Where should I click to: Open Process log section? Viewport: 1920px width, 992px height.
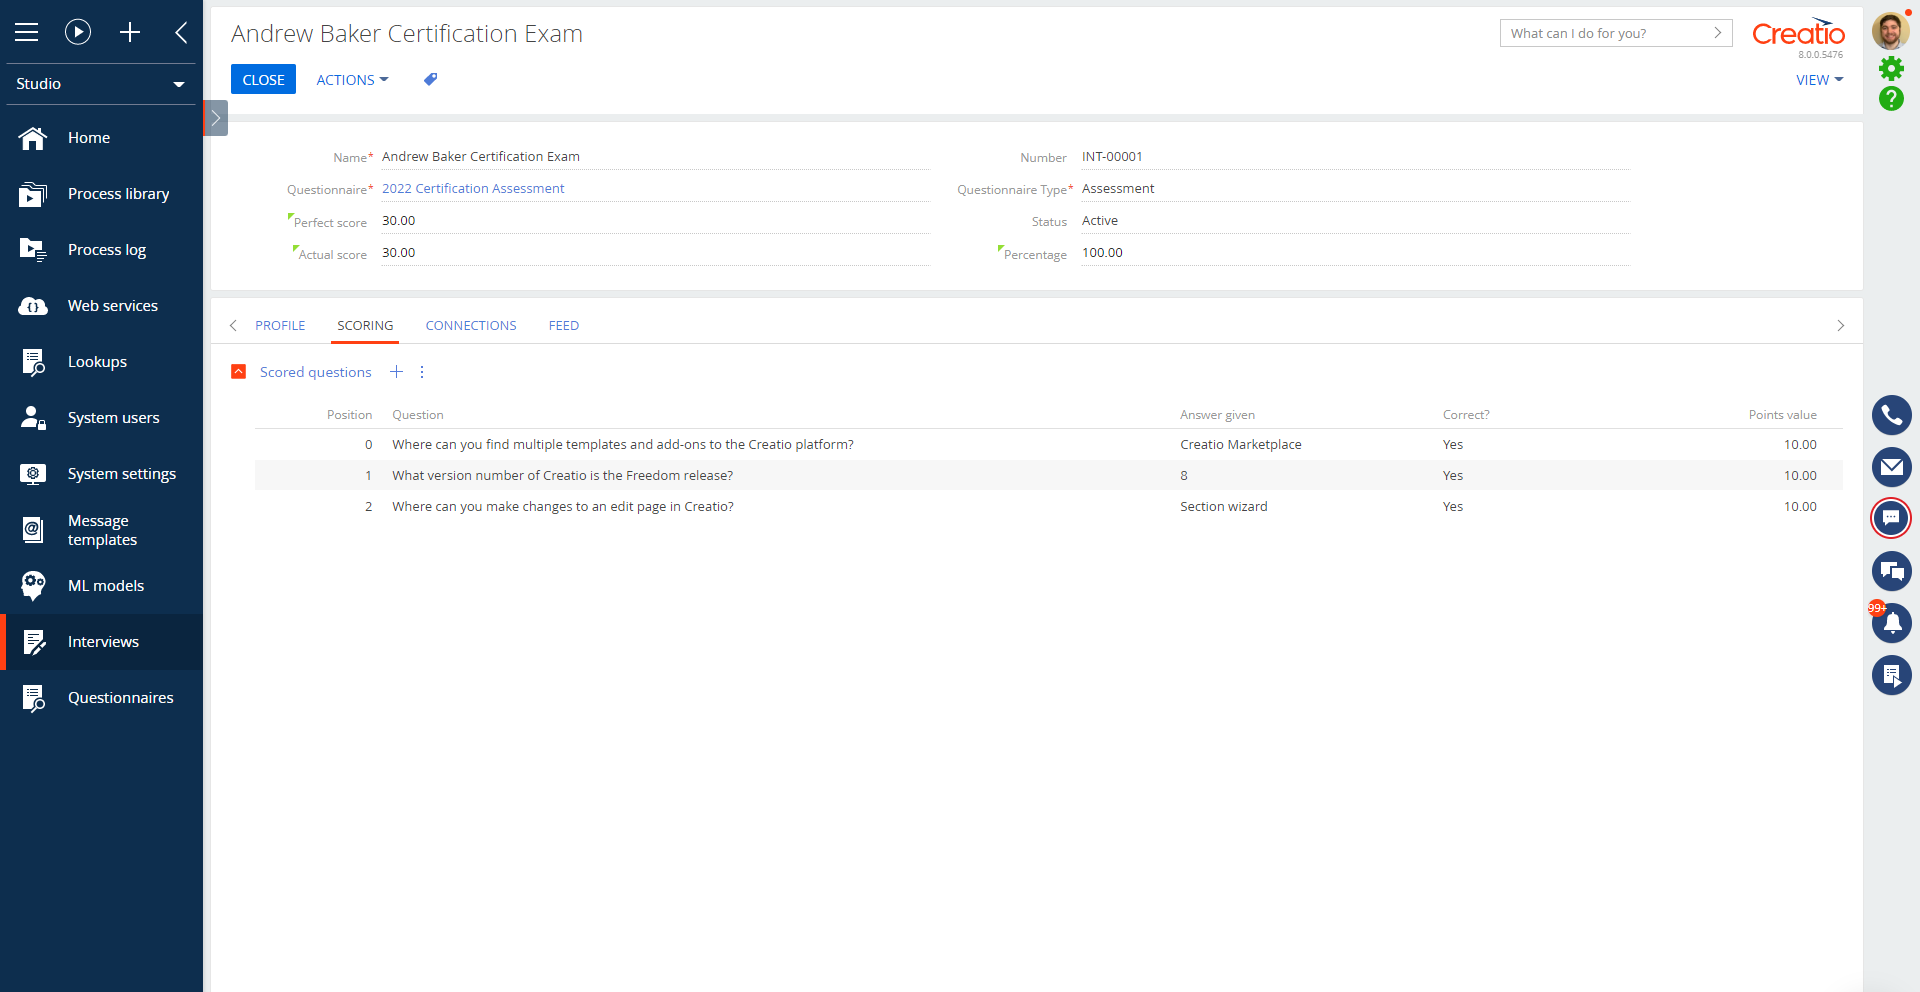101,250
